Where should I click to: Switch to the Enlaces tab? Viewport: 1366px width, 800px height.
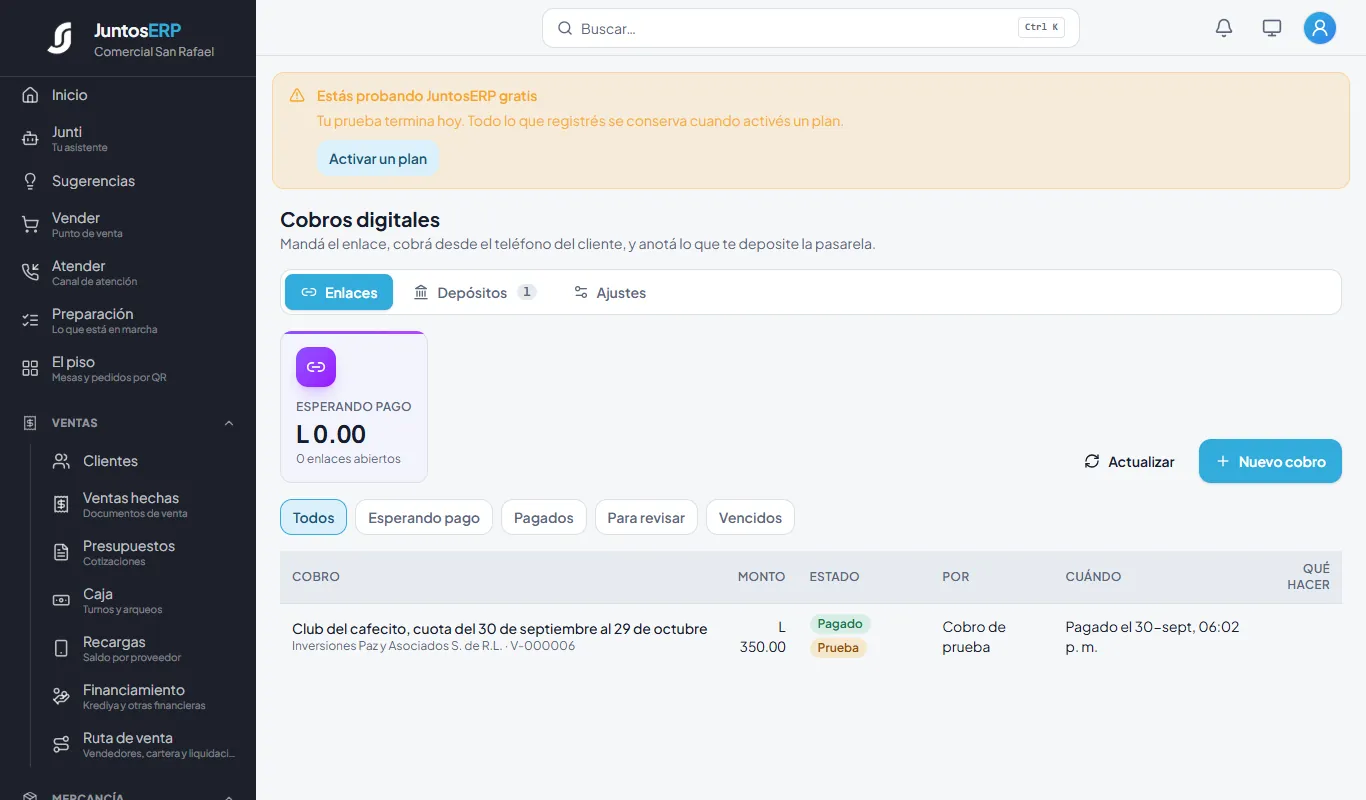(x=339, y=292)
